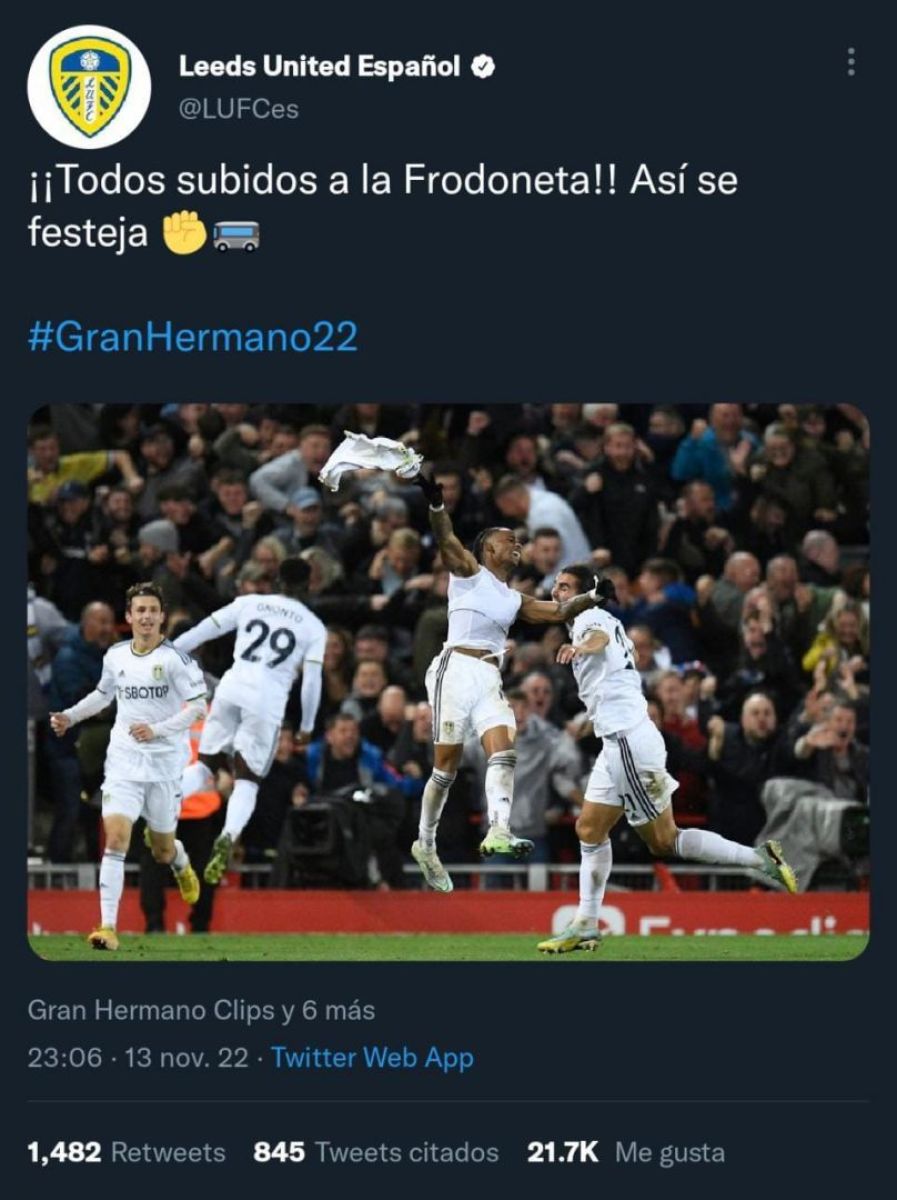The width and height of the screenshot is (897, 1200).
Task: Open the Twitter Web App source link
Action: pos(372,1057)
